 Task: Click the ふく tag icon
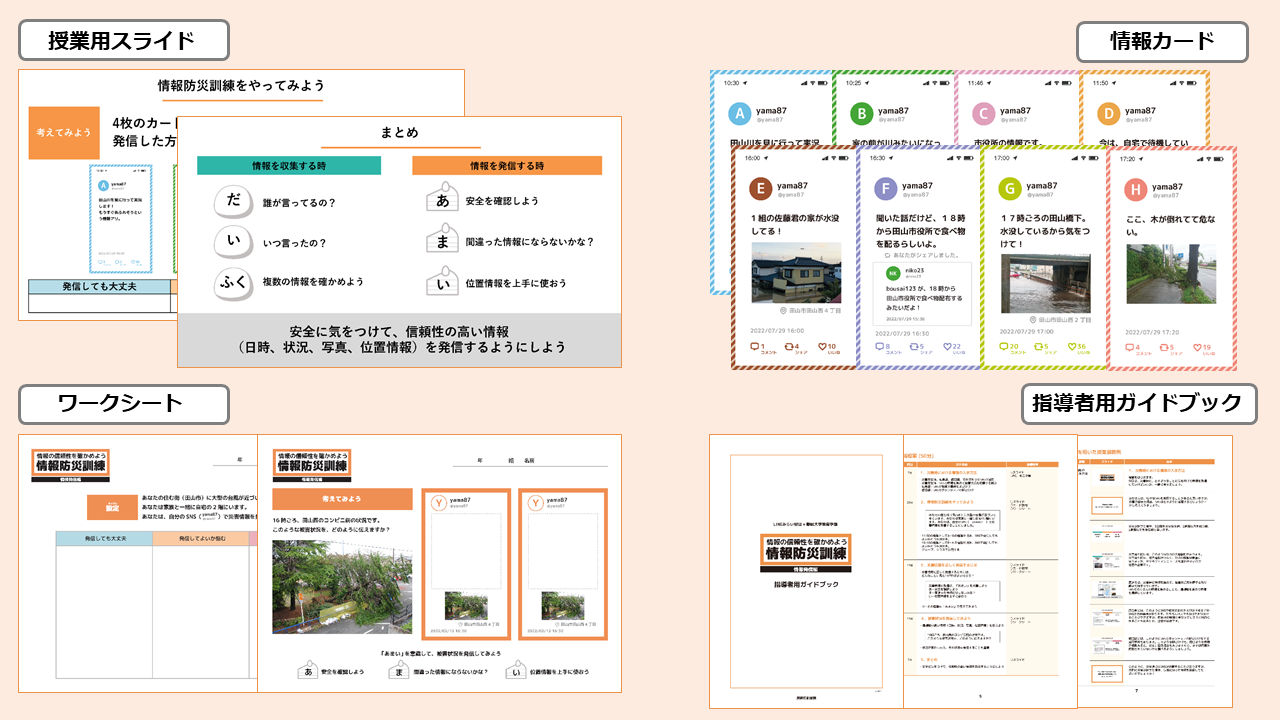pyautogui.click(x=233, y=283)
